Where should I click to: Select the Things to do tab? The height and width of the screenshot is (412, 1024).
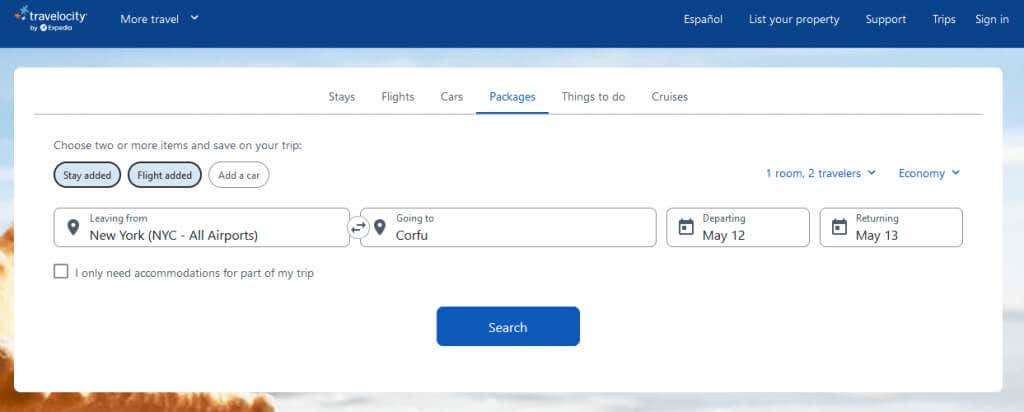click(x=593, y=97)
